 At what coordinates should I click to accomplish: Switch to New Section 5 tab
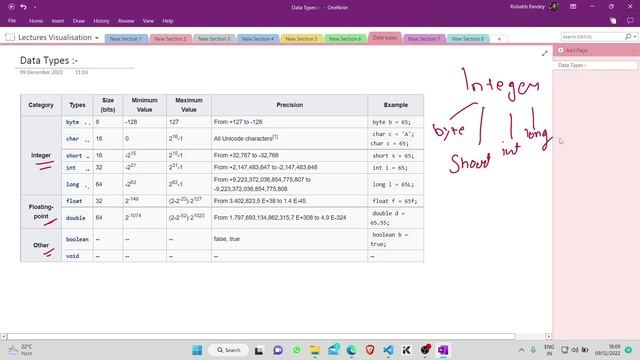pos(301,39)
